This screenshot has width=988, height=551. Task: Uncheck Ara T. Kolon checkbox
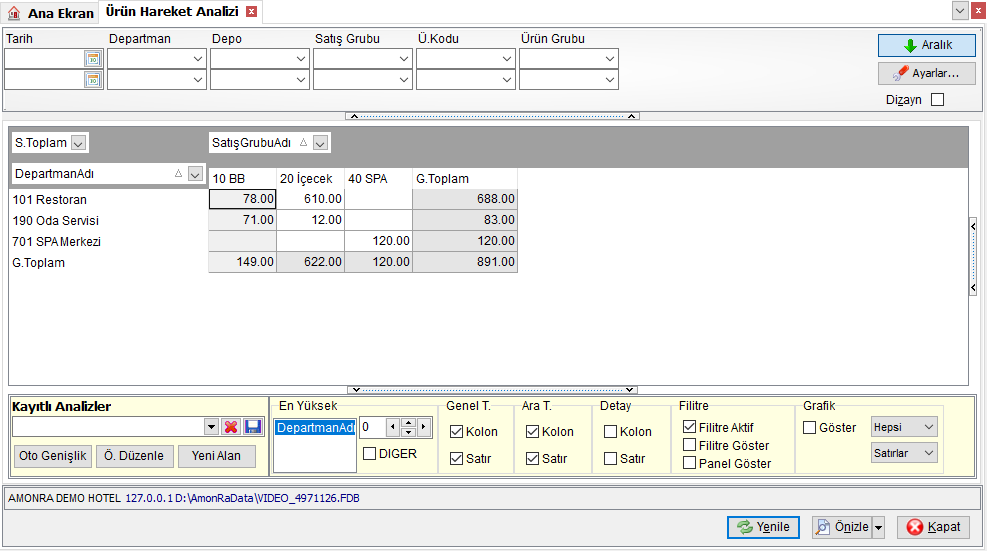pyautogui.click(x=532, y=432)
